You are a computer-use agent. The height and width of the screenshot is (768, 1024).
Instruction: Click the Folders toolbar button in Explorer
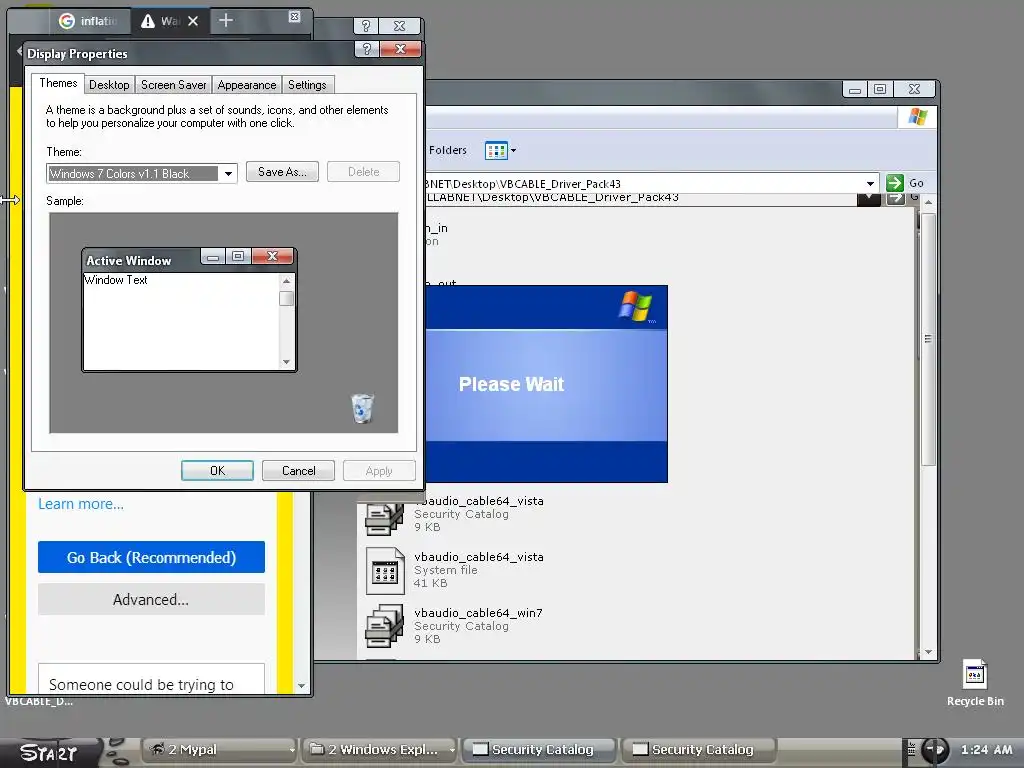448,150
